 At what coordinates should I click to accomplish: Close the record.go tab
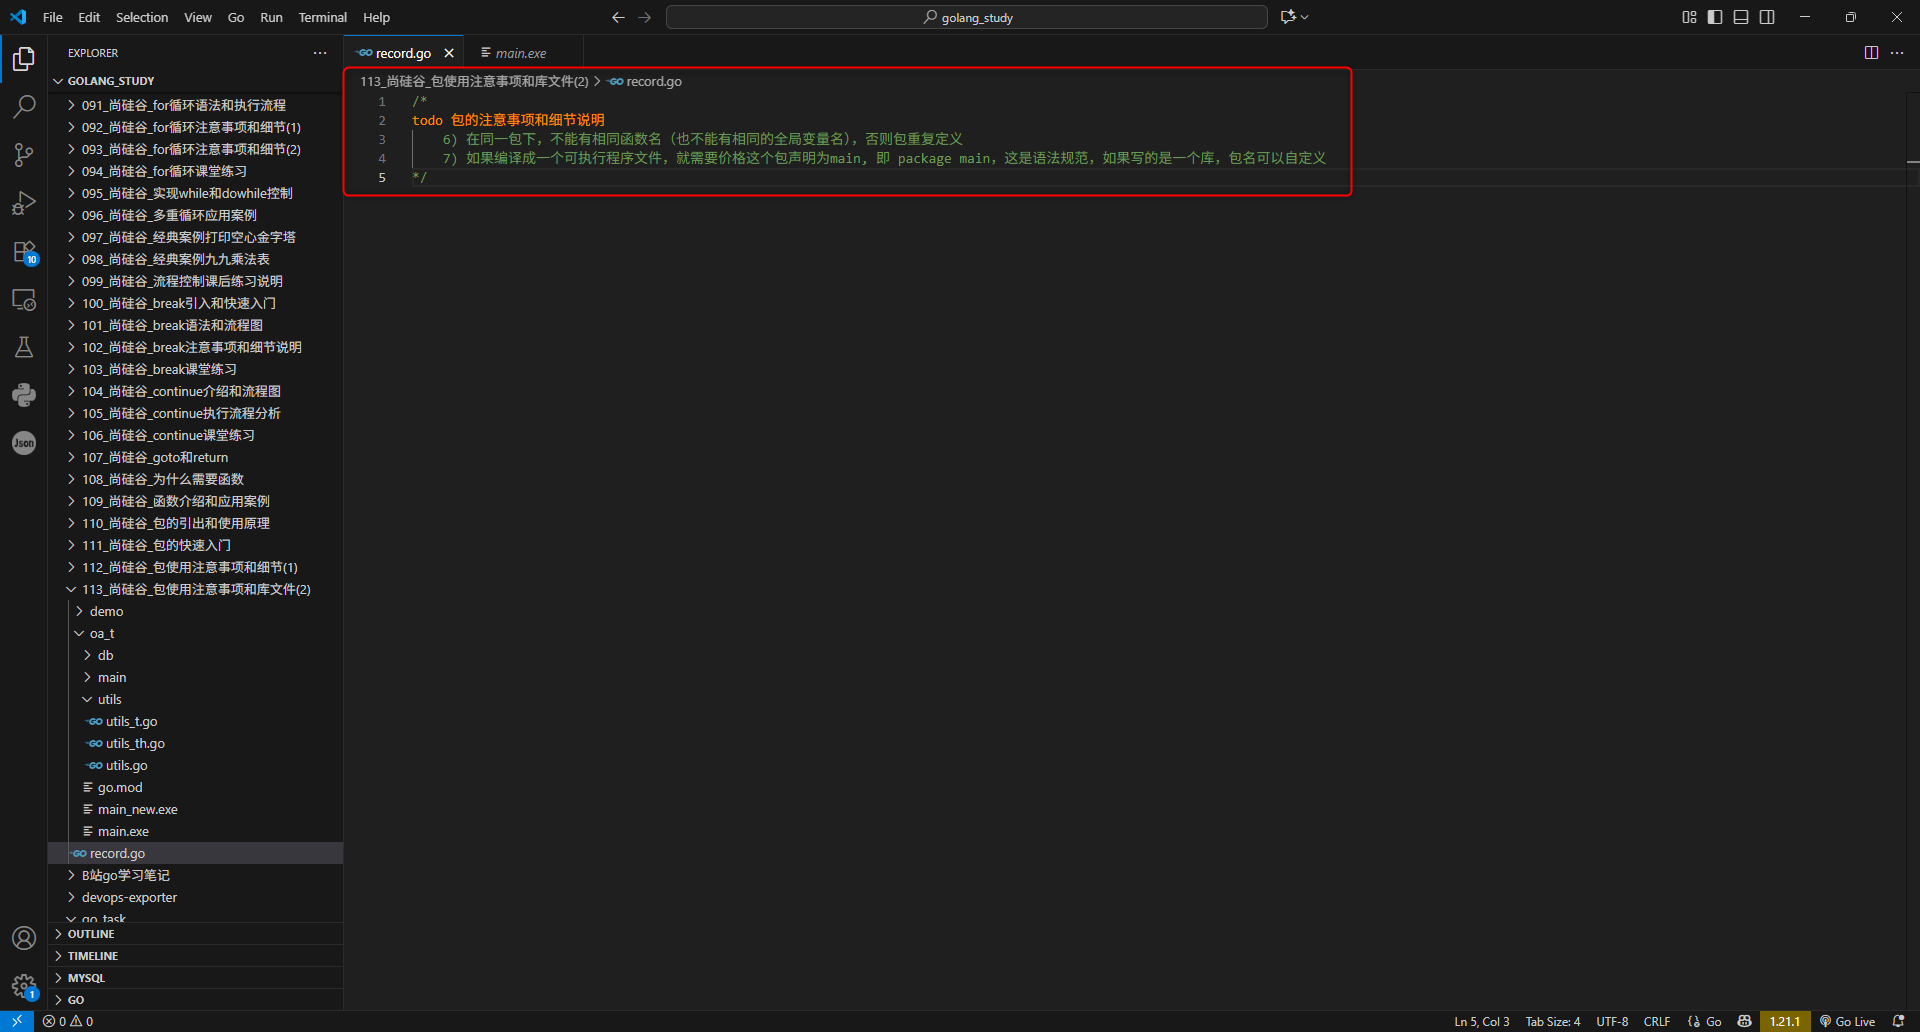[x=449, y=53]
